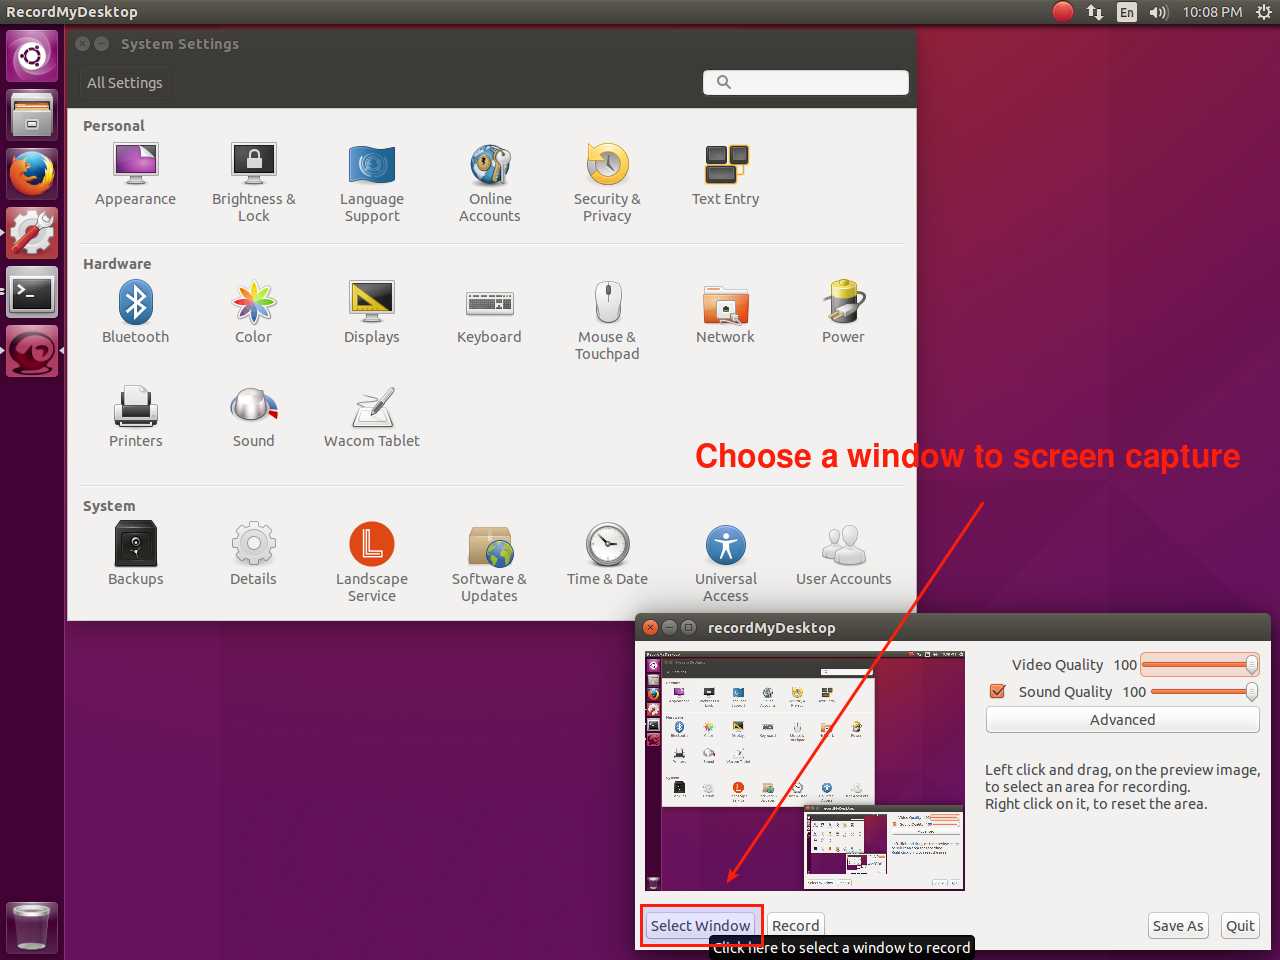
Task: Open Files manager in launcher
Action: pos(32,115)
